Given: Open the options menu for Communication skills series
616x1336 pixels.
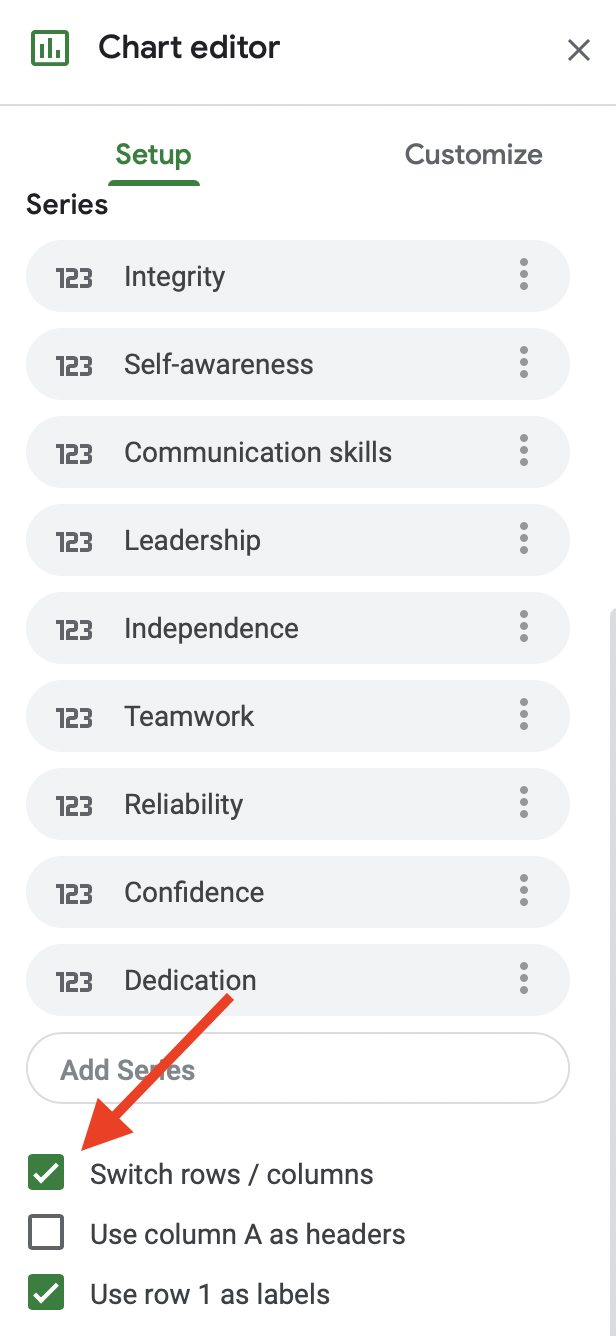Looking at the screenshot, I should point(523,452).
